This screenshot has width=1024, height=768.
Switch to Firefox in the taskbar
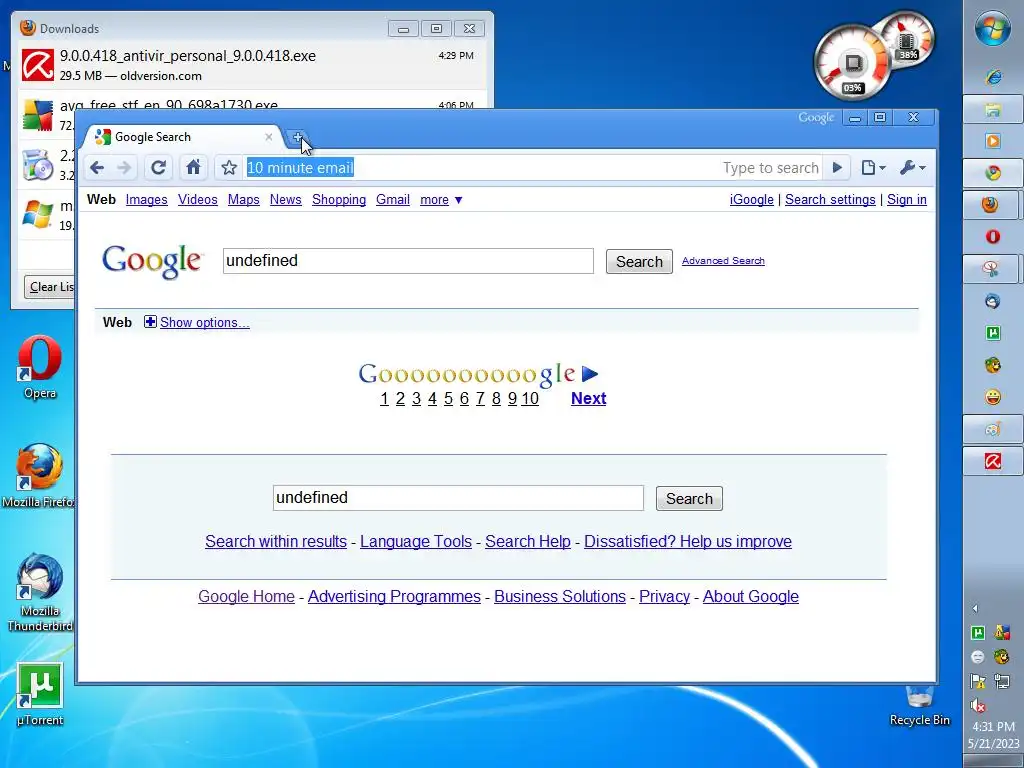991,204
